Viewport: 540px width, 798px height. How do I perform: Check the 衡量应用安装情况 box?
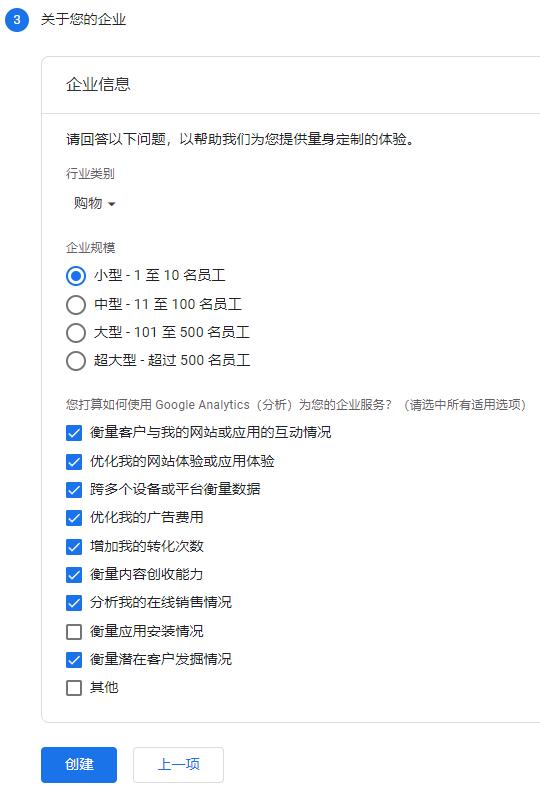pos(74,632)
